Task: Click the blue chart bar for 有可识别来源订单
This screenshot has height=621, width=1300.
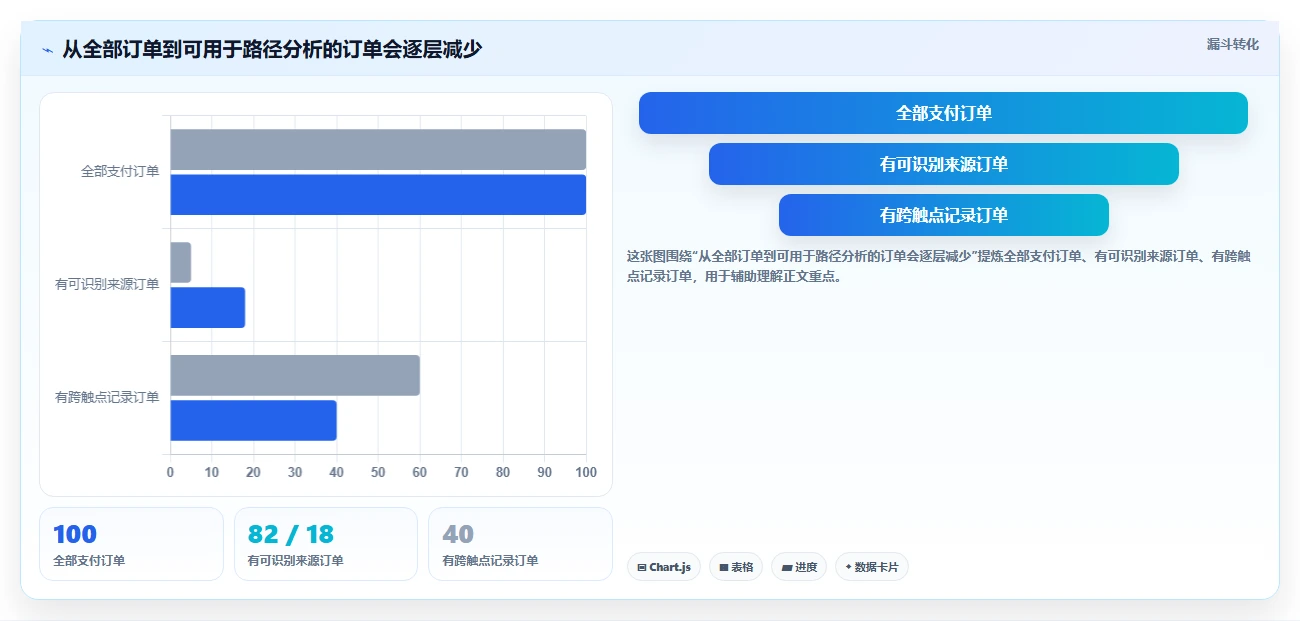Action: click(x=207, y=307)
